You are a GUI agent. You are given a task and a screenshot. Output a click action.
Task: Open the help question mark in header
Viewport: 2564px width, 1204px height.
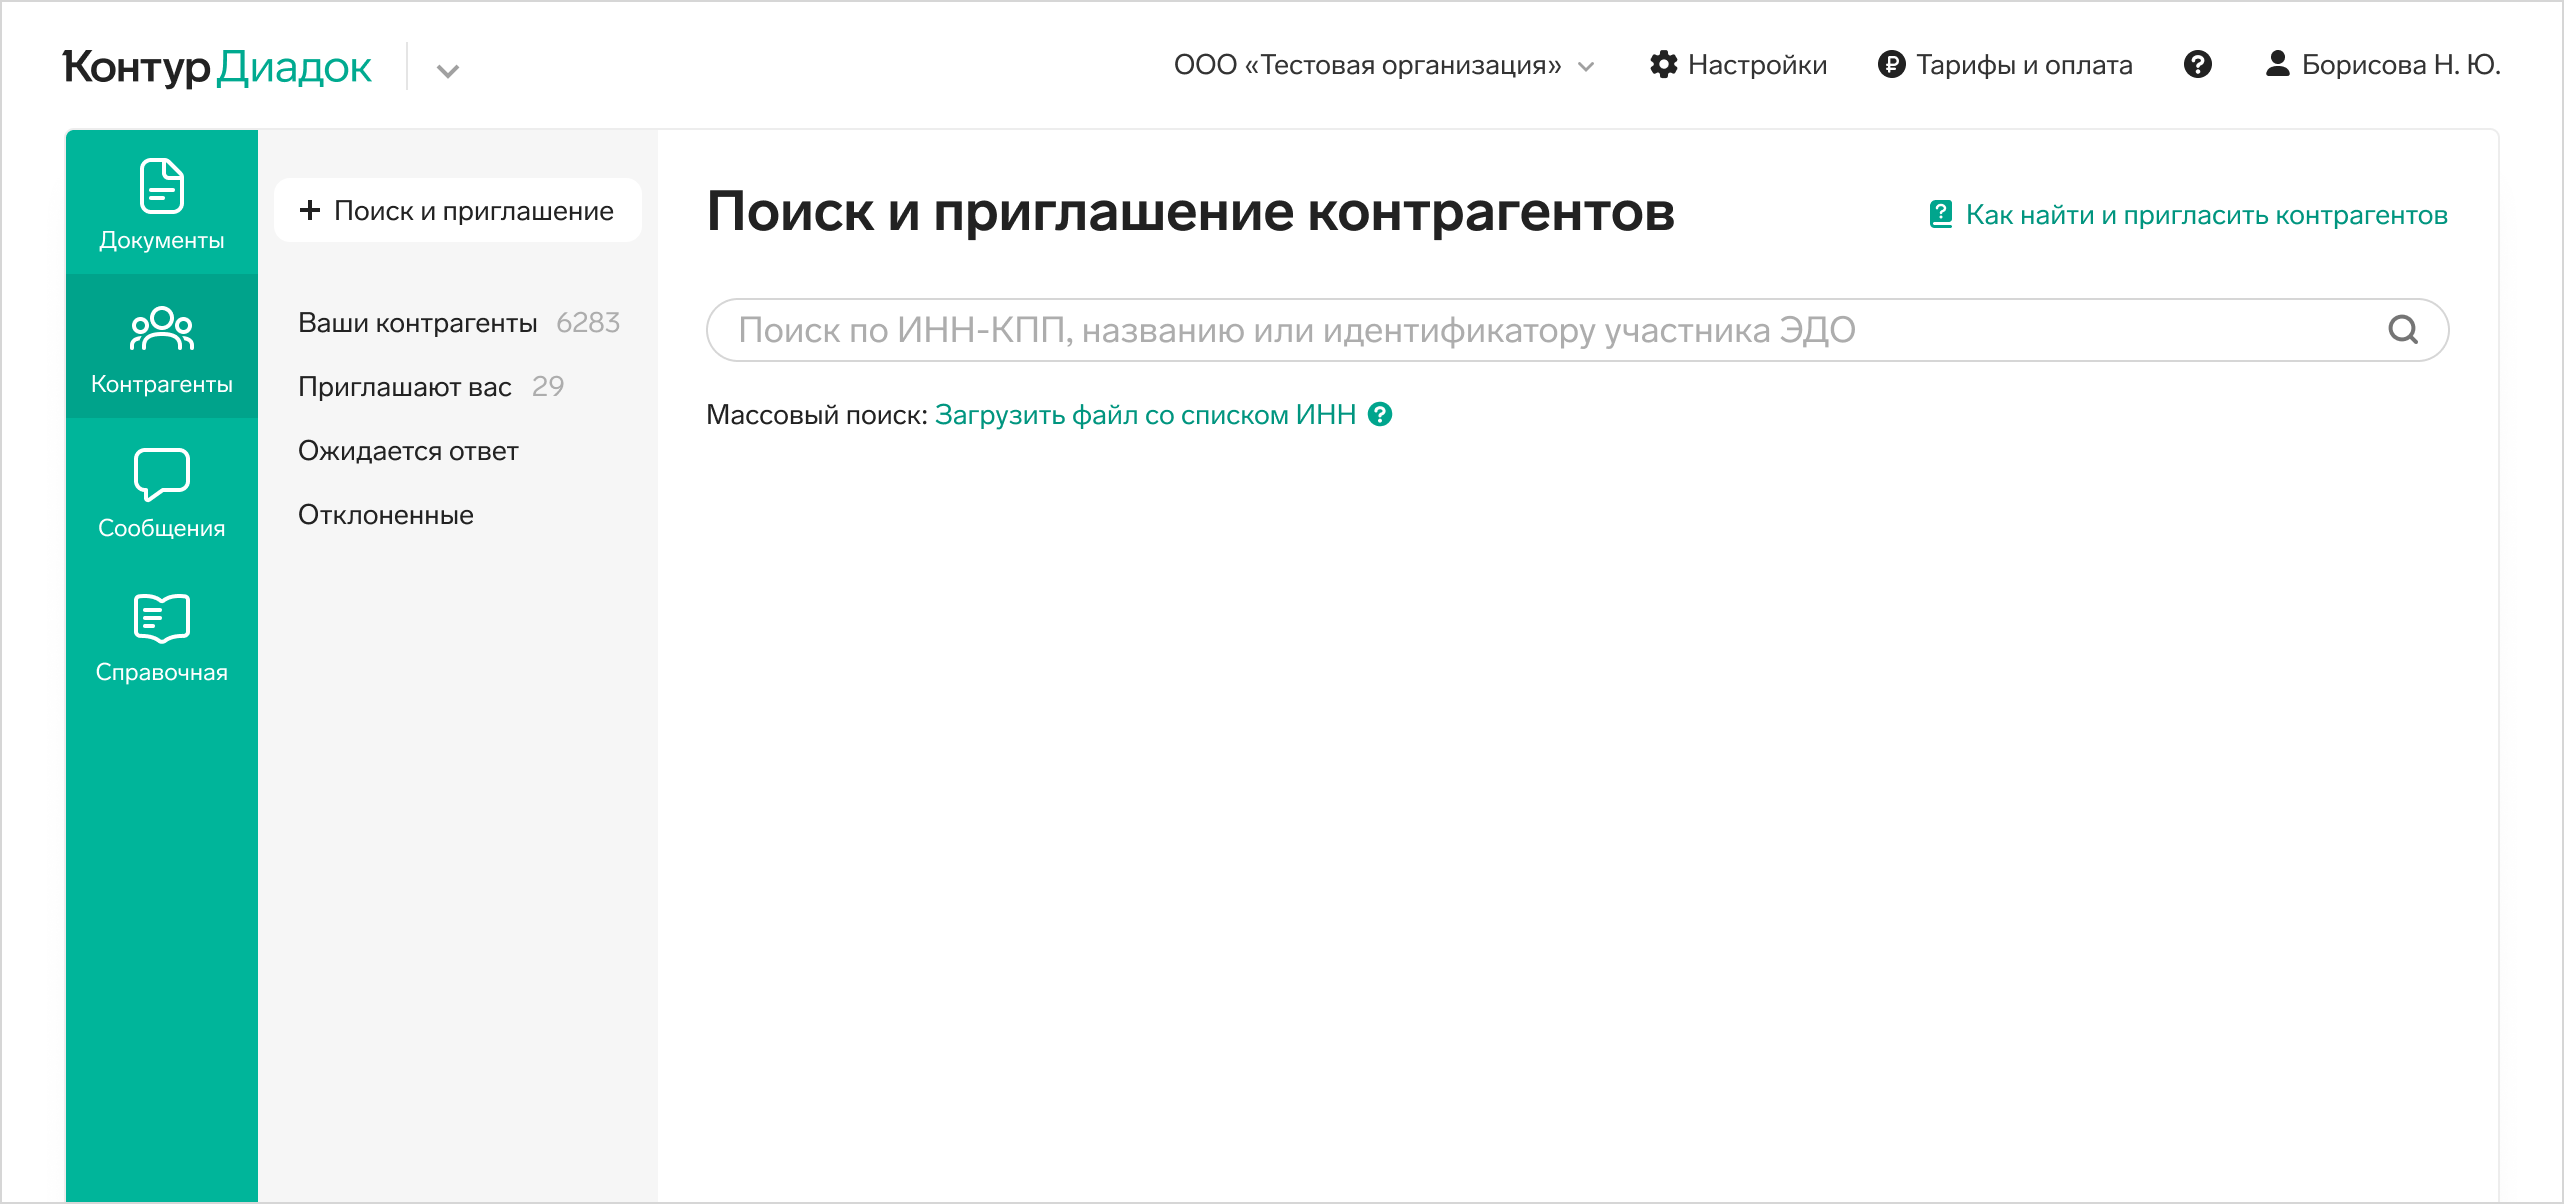coord(2198,65)
